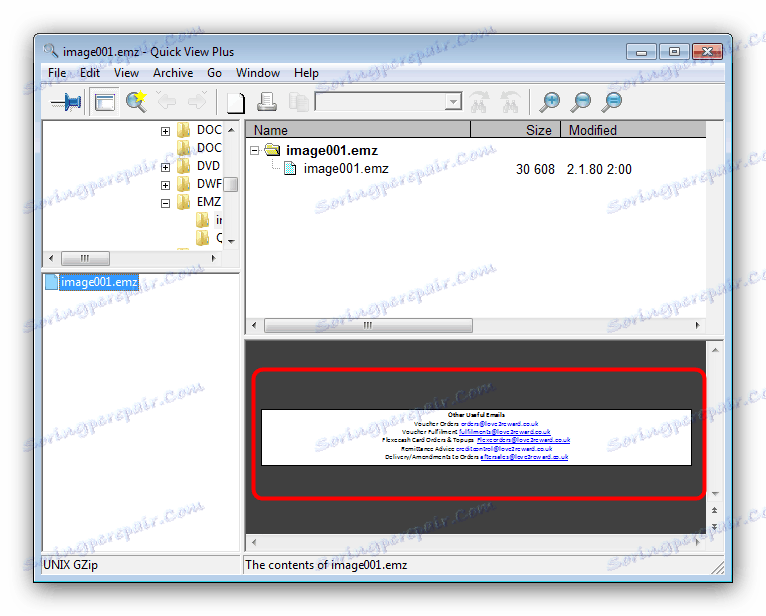Click the zoom out magnifier icon
Viewport: 766px width, 616px height.
click(581, 102)
